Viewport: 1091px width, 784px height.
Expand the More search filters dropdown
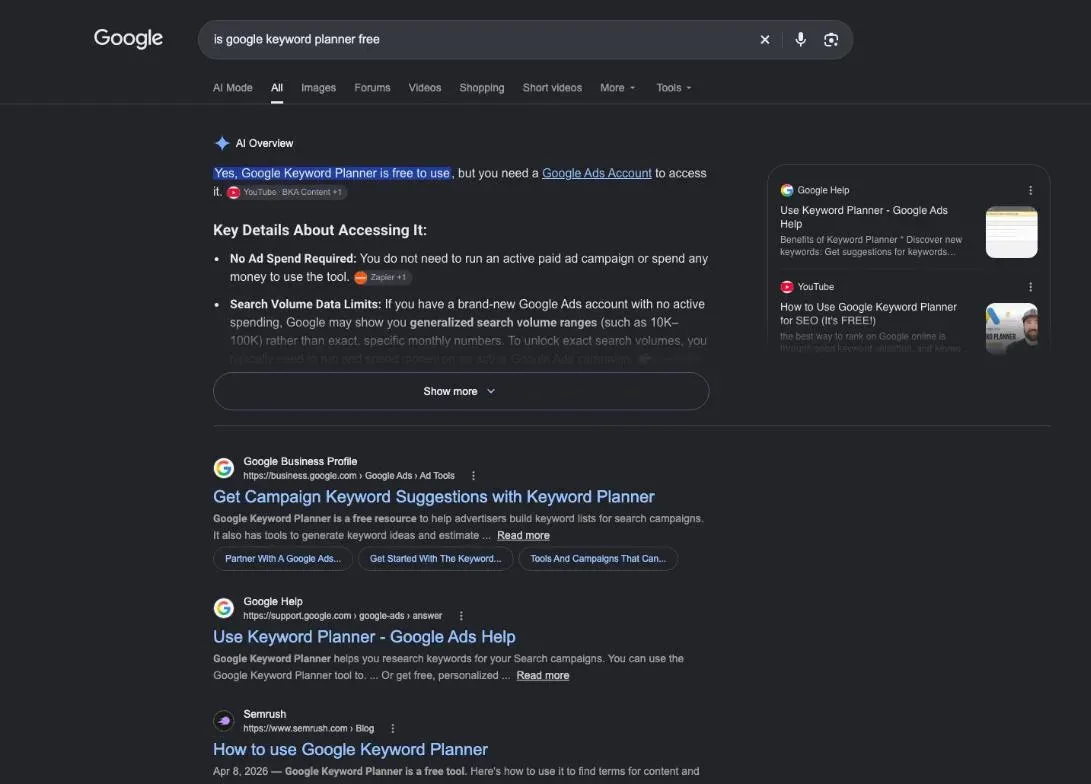coord(618,88)
